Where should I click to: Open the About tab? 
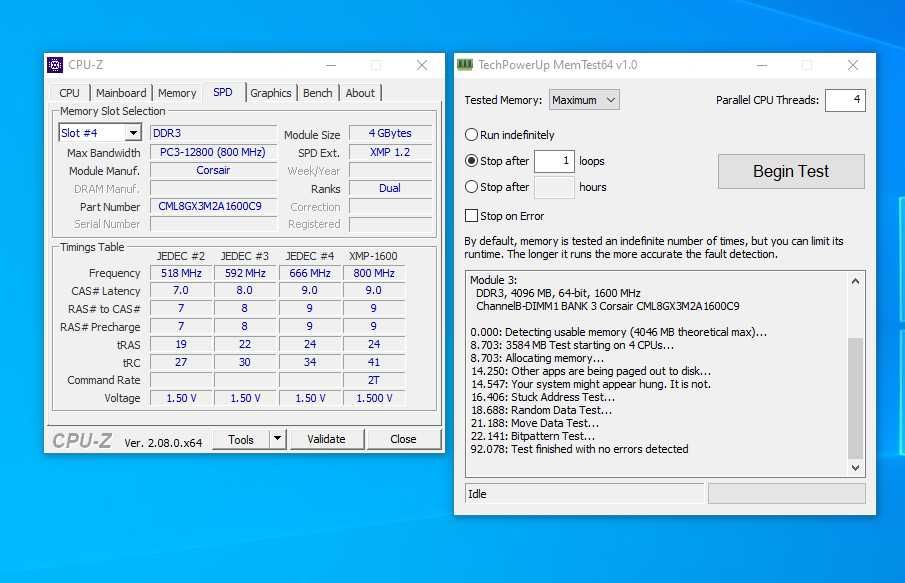[360, 93]
